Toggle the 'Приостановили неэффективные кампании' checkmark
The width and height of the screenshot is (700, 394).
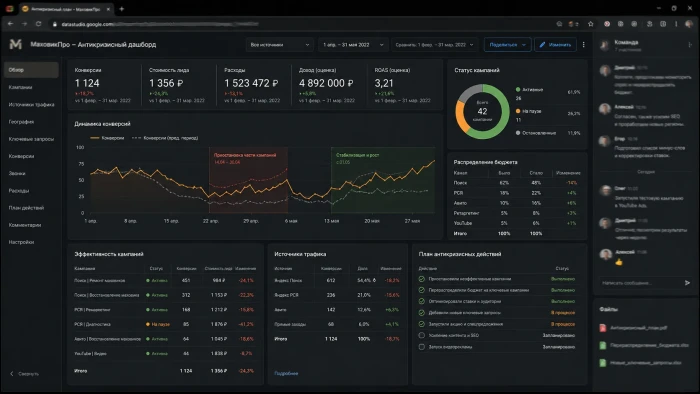(x=421, y=279)
